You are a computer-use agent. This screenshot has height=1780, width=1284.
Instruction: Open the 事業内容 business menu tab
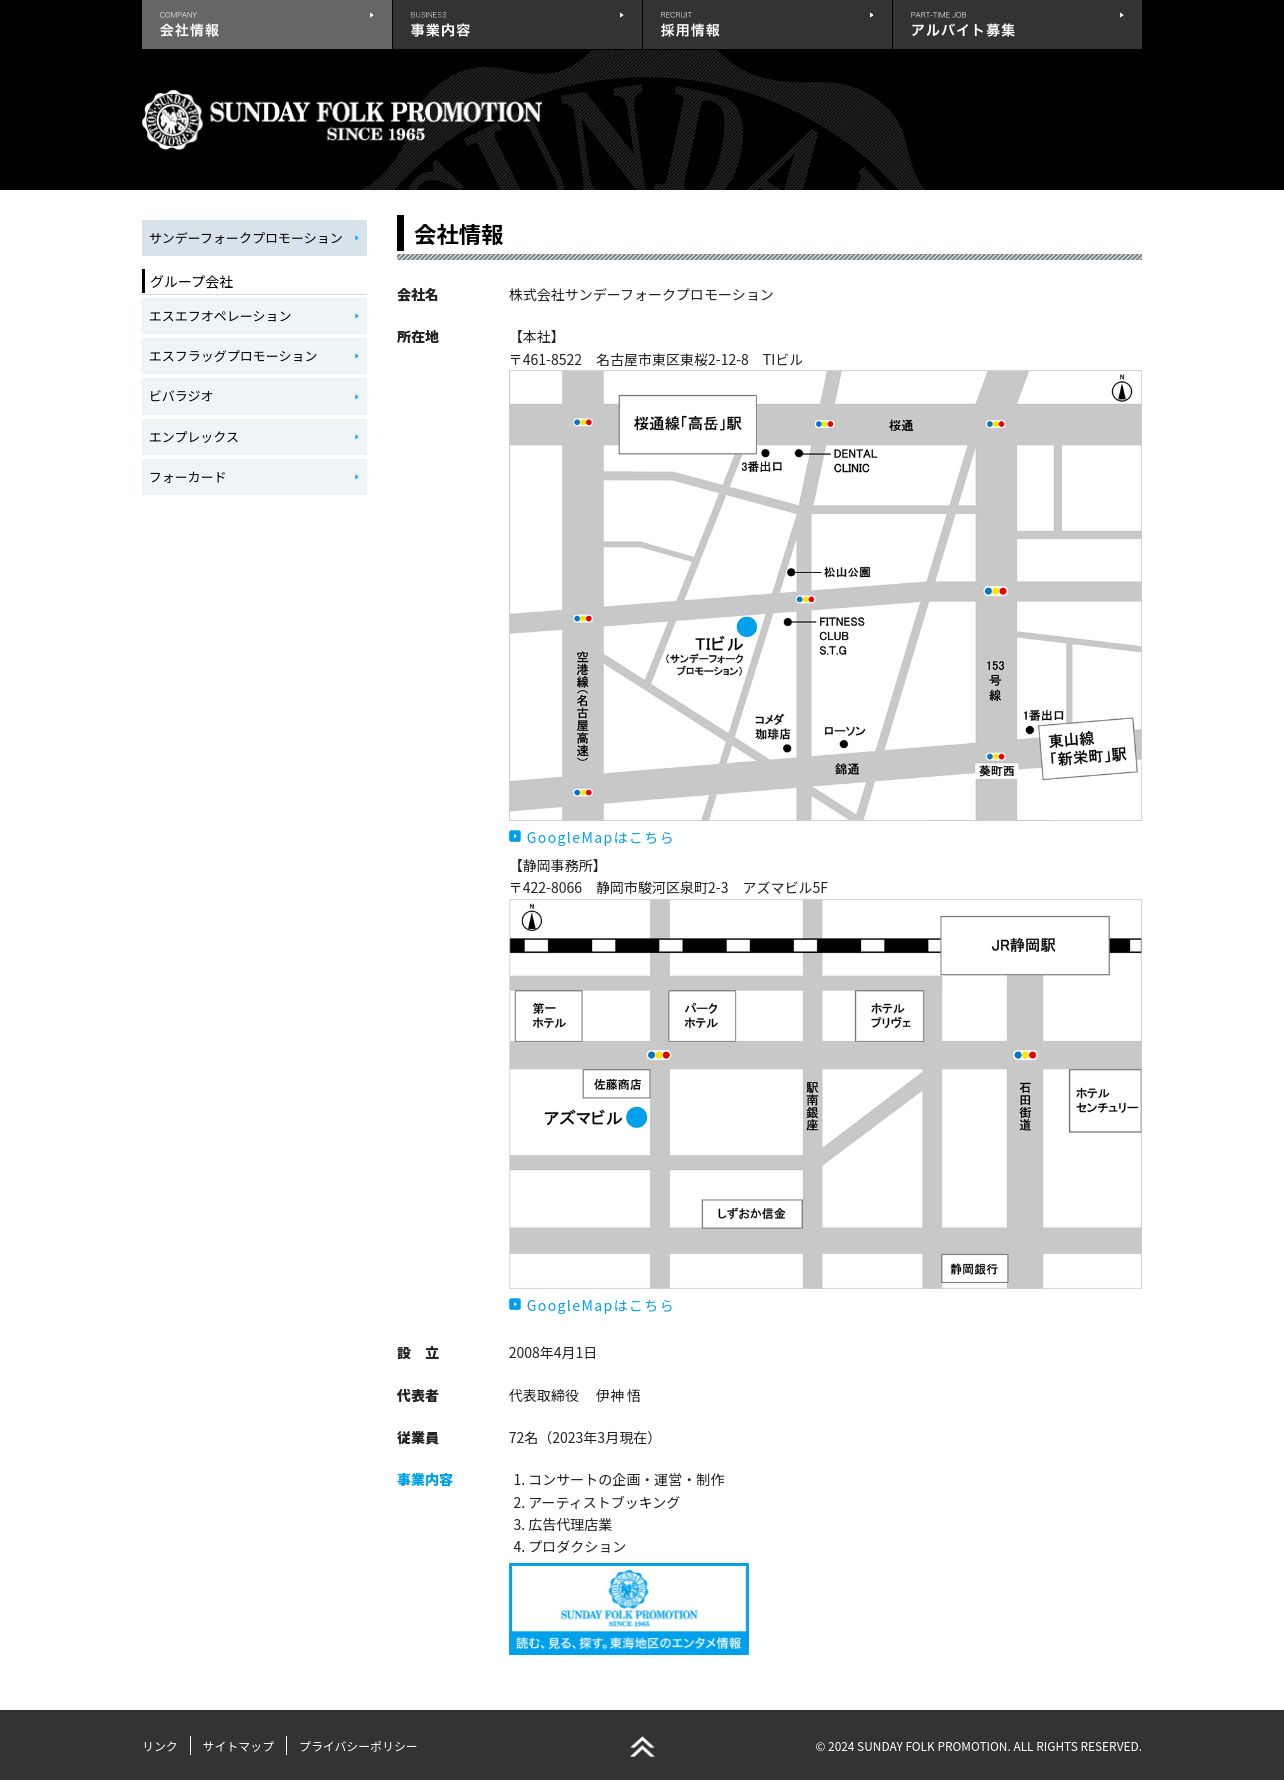tap(517, 24)
